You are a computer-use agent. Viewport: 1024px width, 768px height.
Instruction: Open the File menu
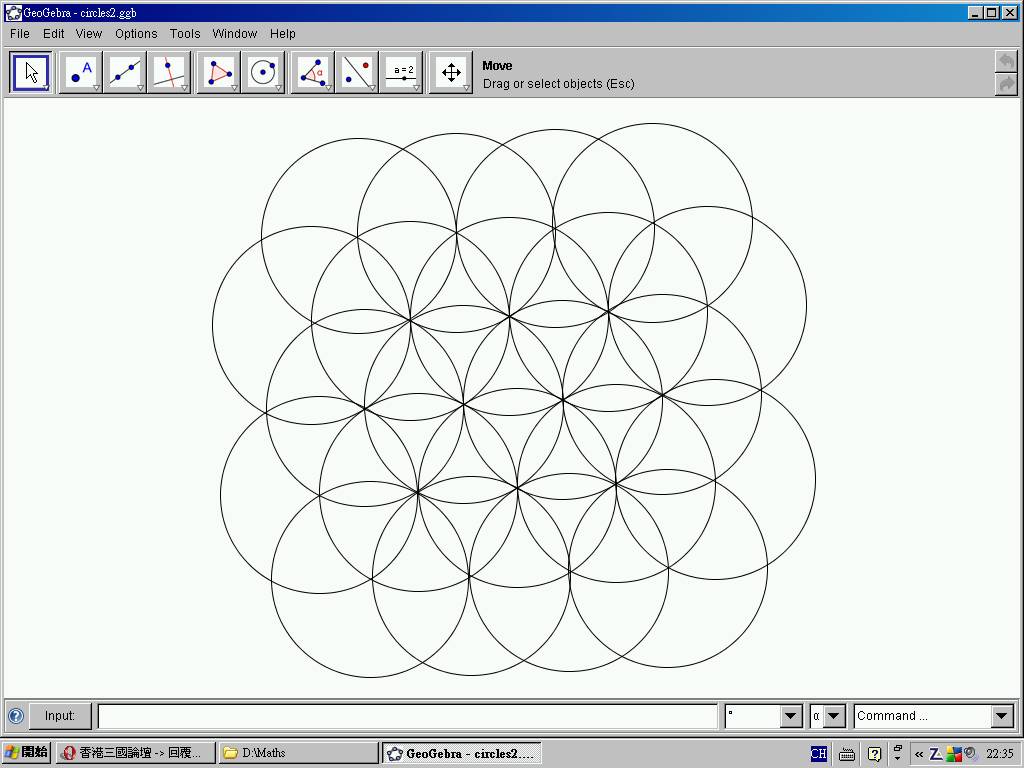coord(20,33)
